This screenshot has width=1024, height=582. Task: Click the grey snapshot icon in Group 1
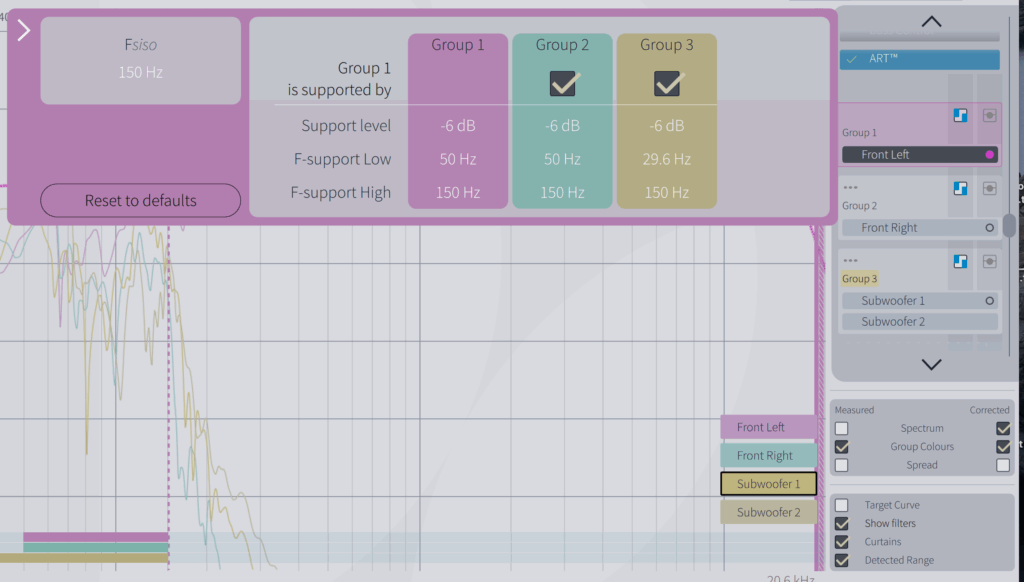(x=988, y=115)
